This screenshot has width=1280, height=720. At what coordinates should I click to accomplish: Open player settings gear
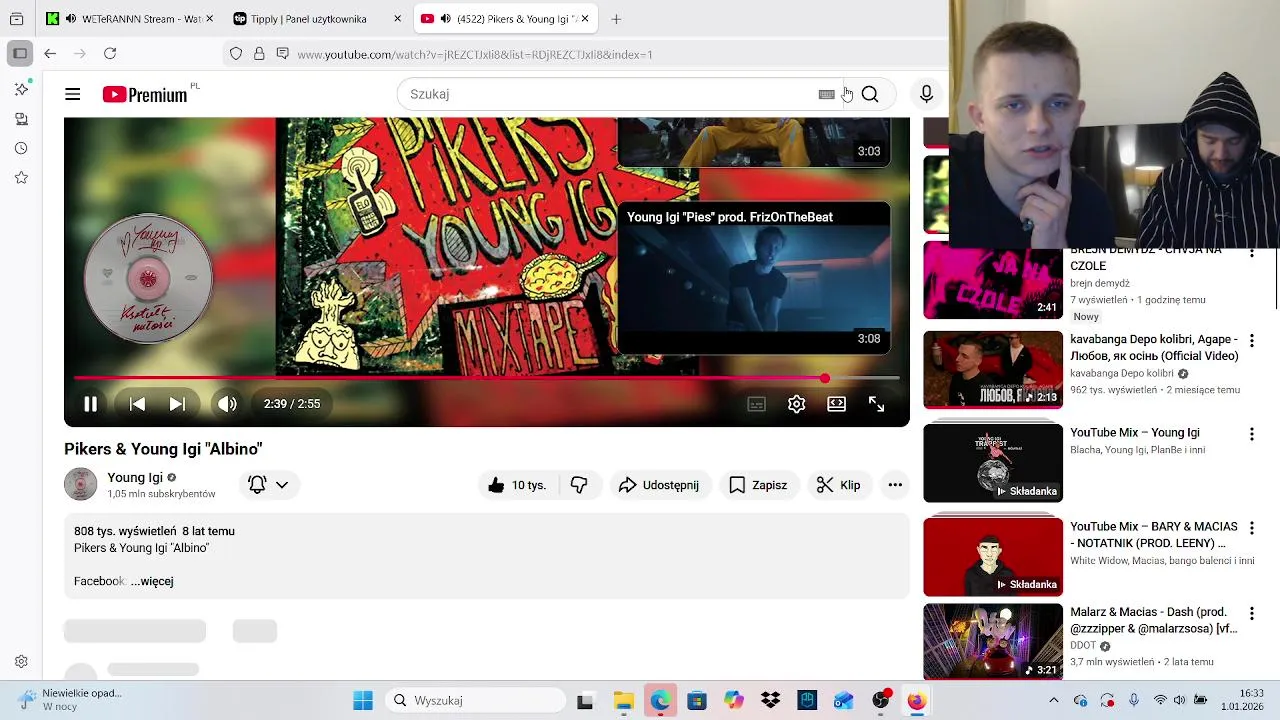(796, 404)
